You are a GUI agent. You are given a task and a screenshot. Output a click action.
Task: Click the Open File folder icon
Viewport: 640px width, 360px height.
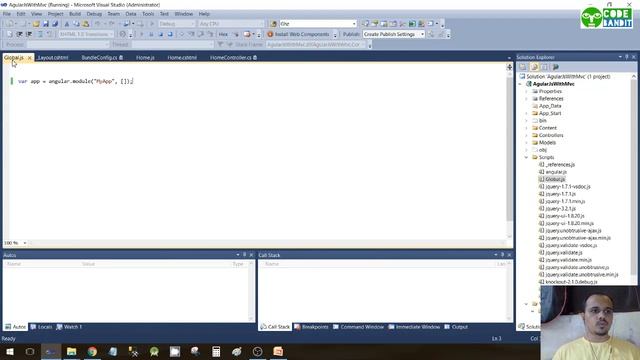36,24
